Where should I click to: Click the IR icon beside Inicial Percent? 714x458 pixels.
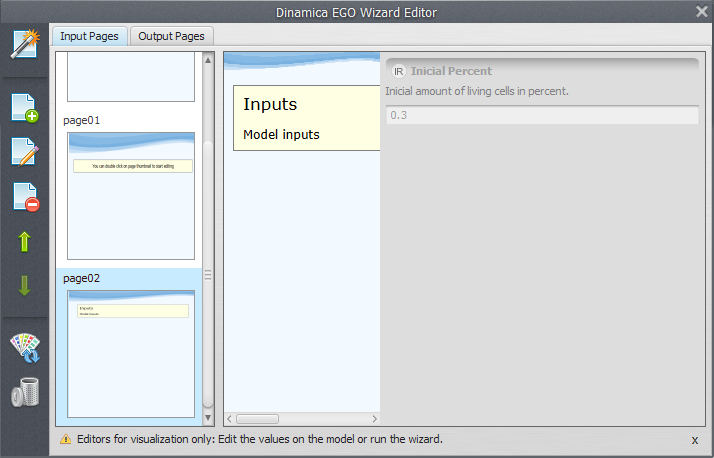398,71
